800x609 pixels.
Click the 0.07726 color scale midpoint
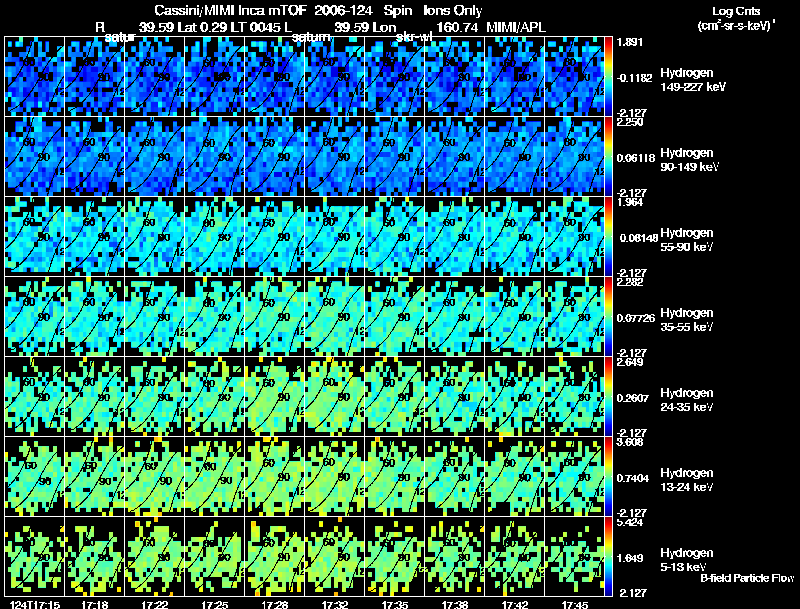pyautogui.click(x=636, y=318)
